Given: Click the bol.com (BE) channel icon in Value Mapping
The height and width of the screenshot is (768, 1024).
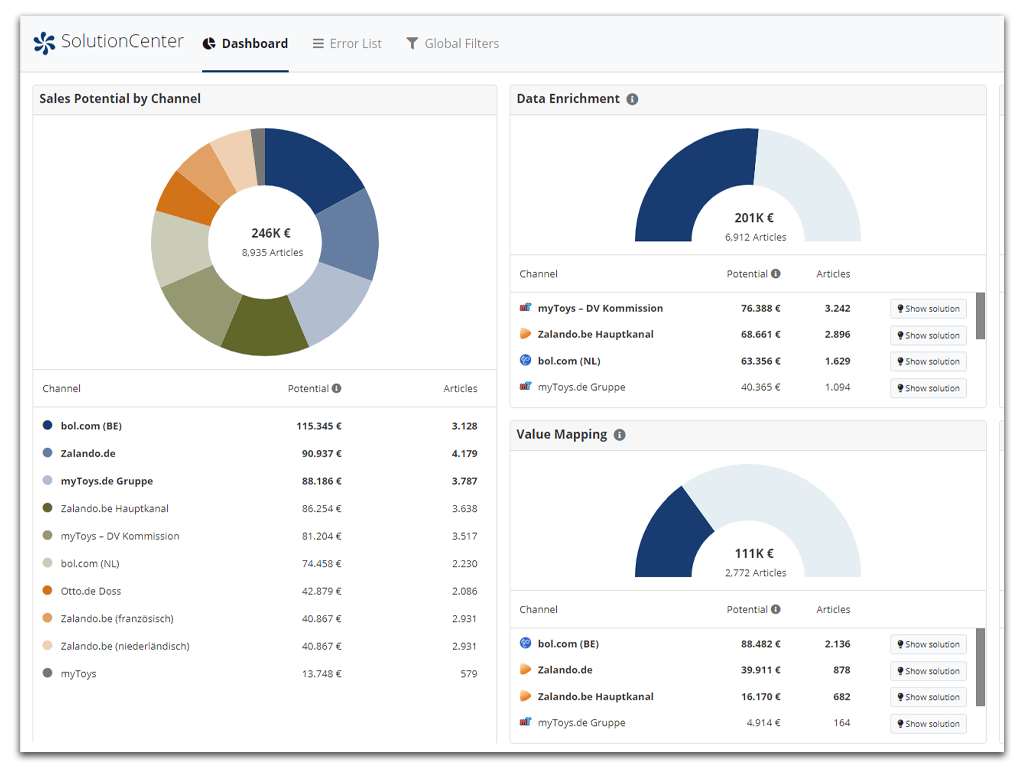Looking at the screenshot, I should tap(525, 643).
